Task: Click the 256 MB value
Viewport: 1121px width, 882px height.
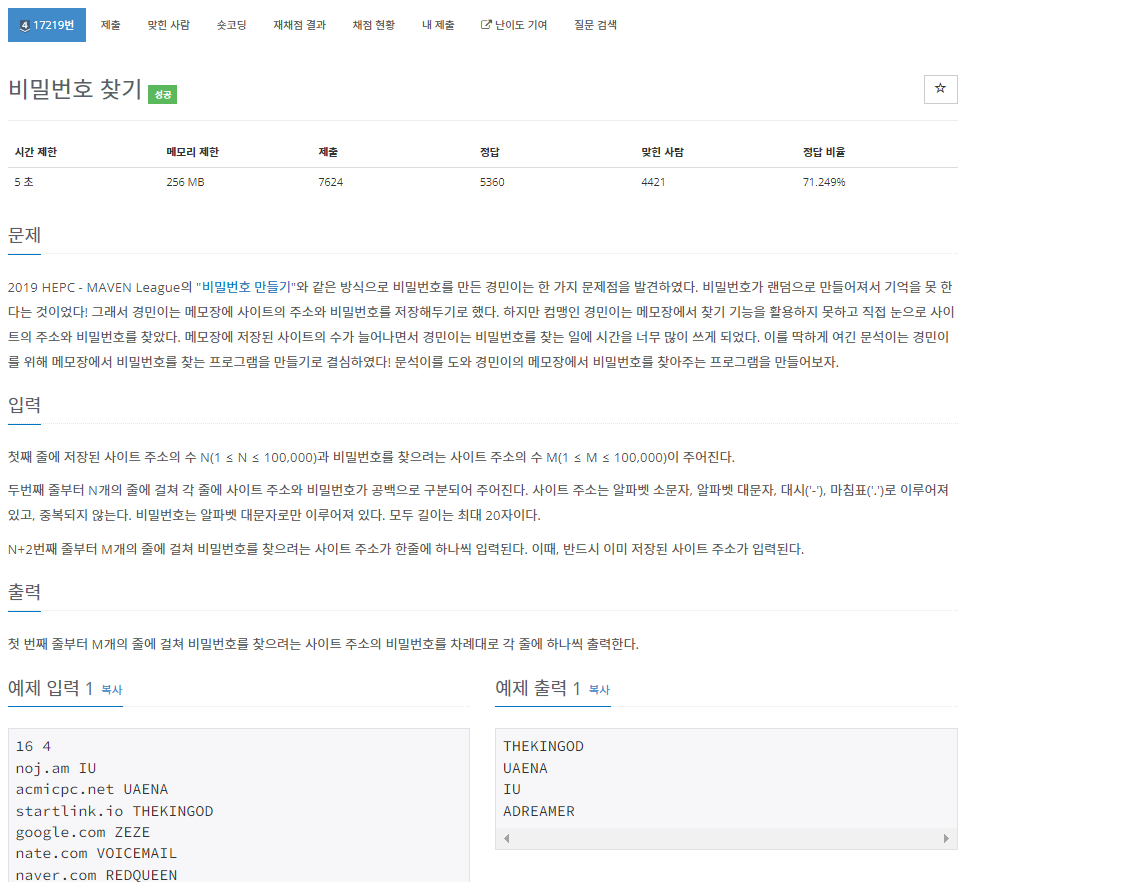Action: pos(185,182)
